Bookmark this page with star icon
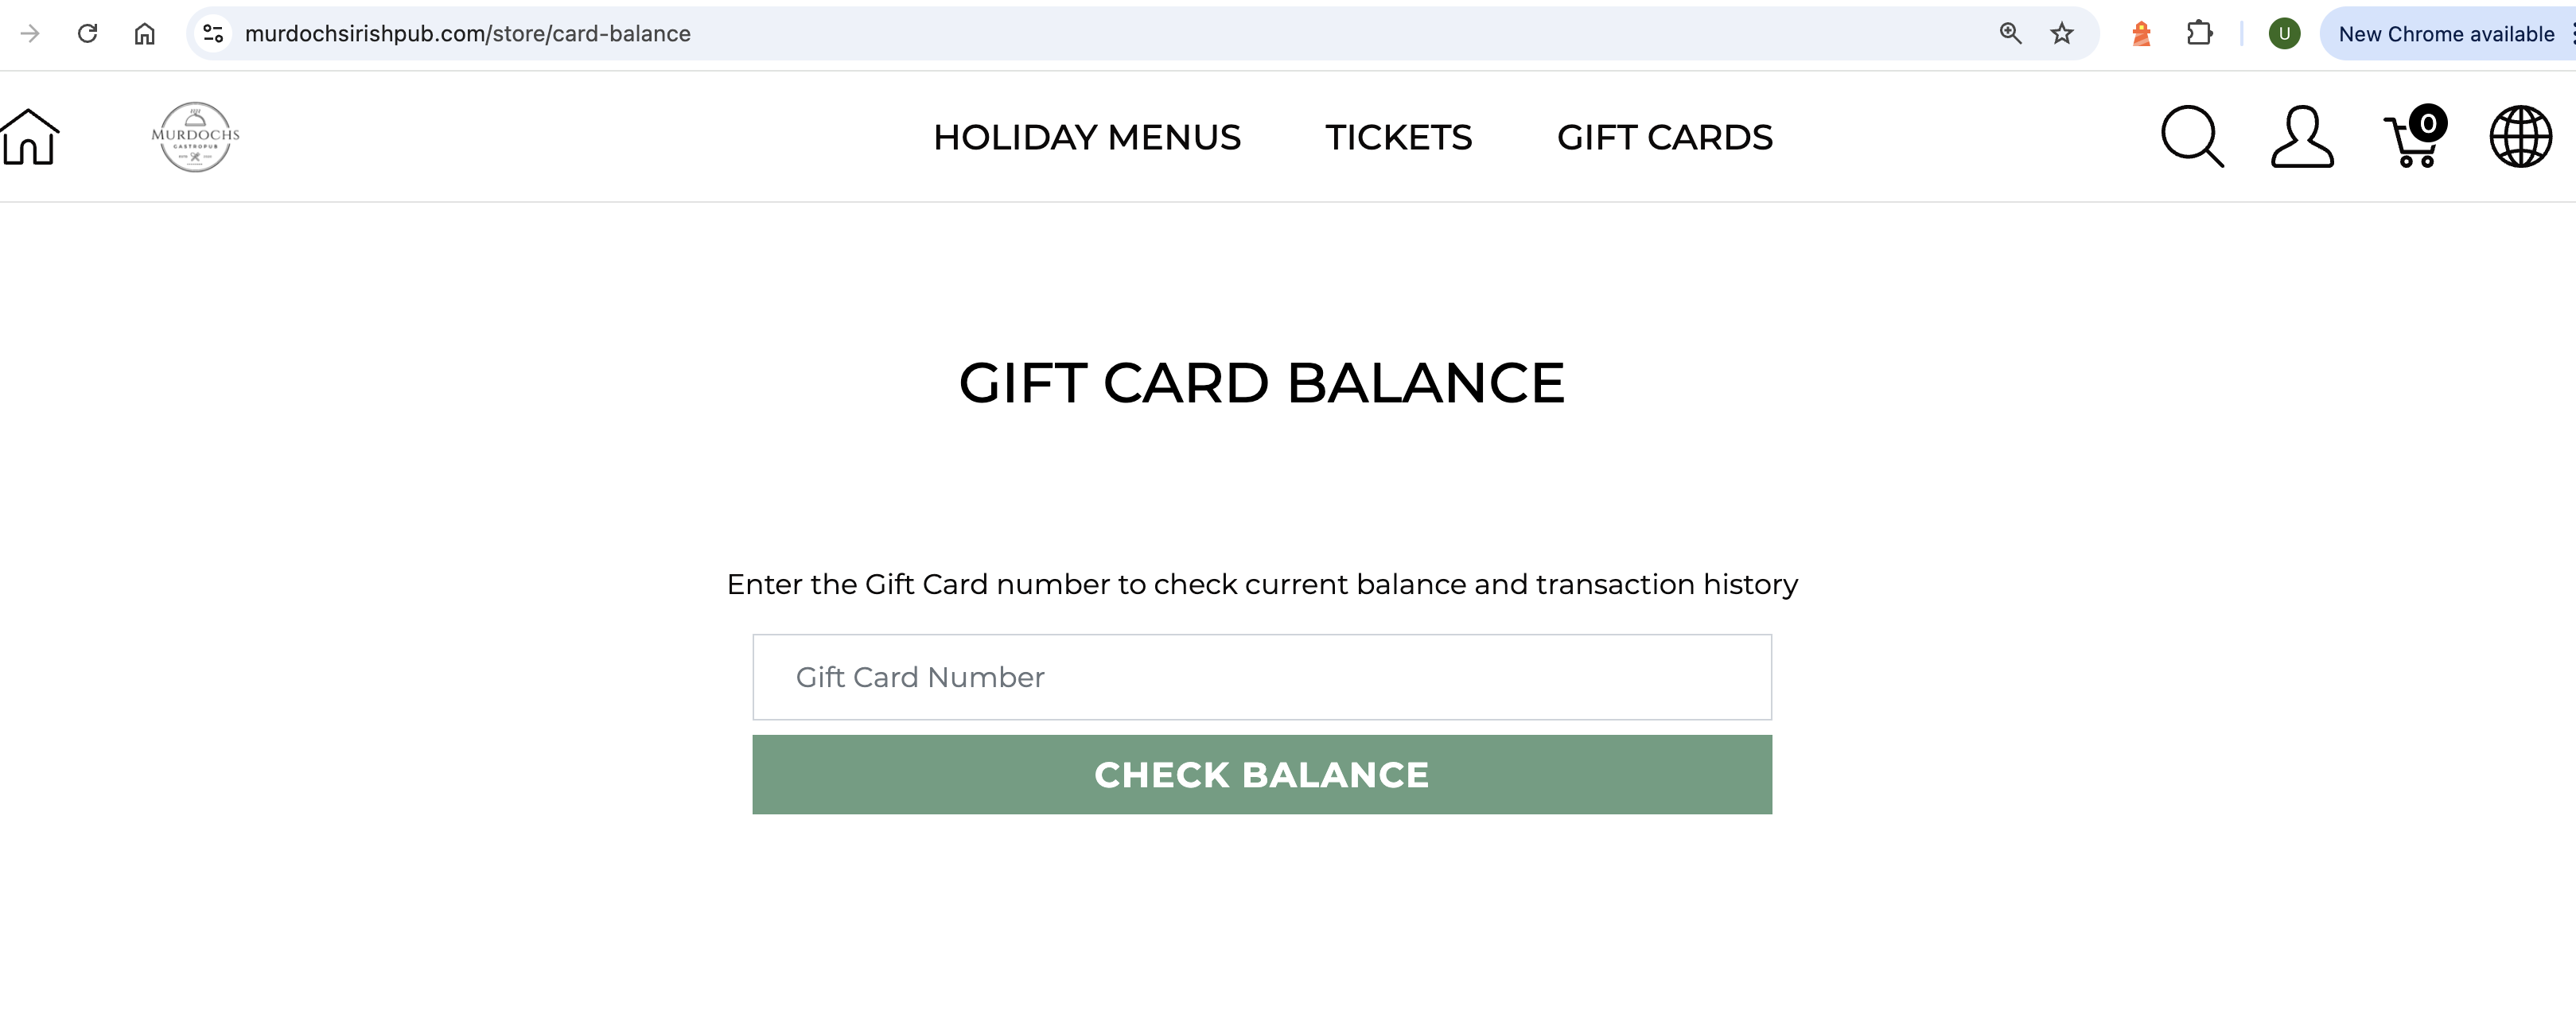 pos(2062,34)
